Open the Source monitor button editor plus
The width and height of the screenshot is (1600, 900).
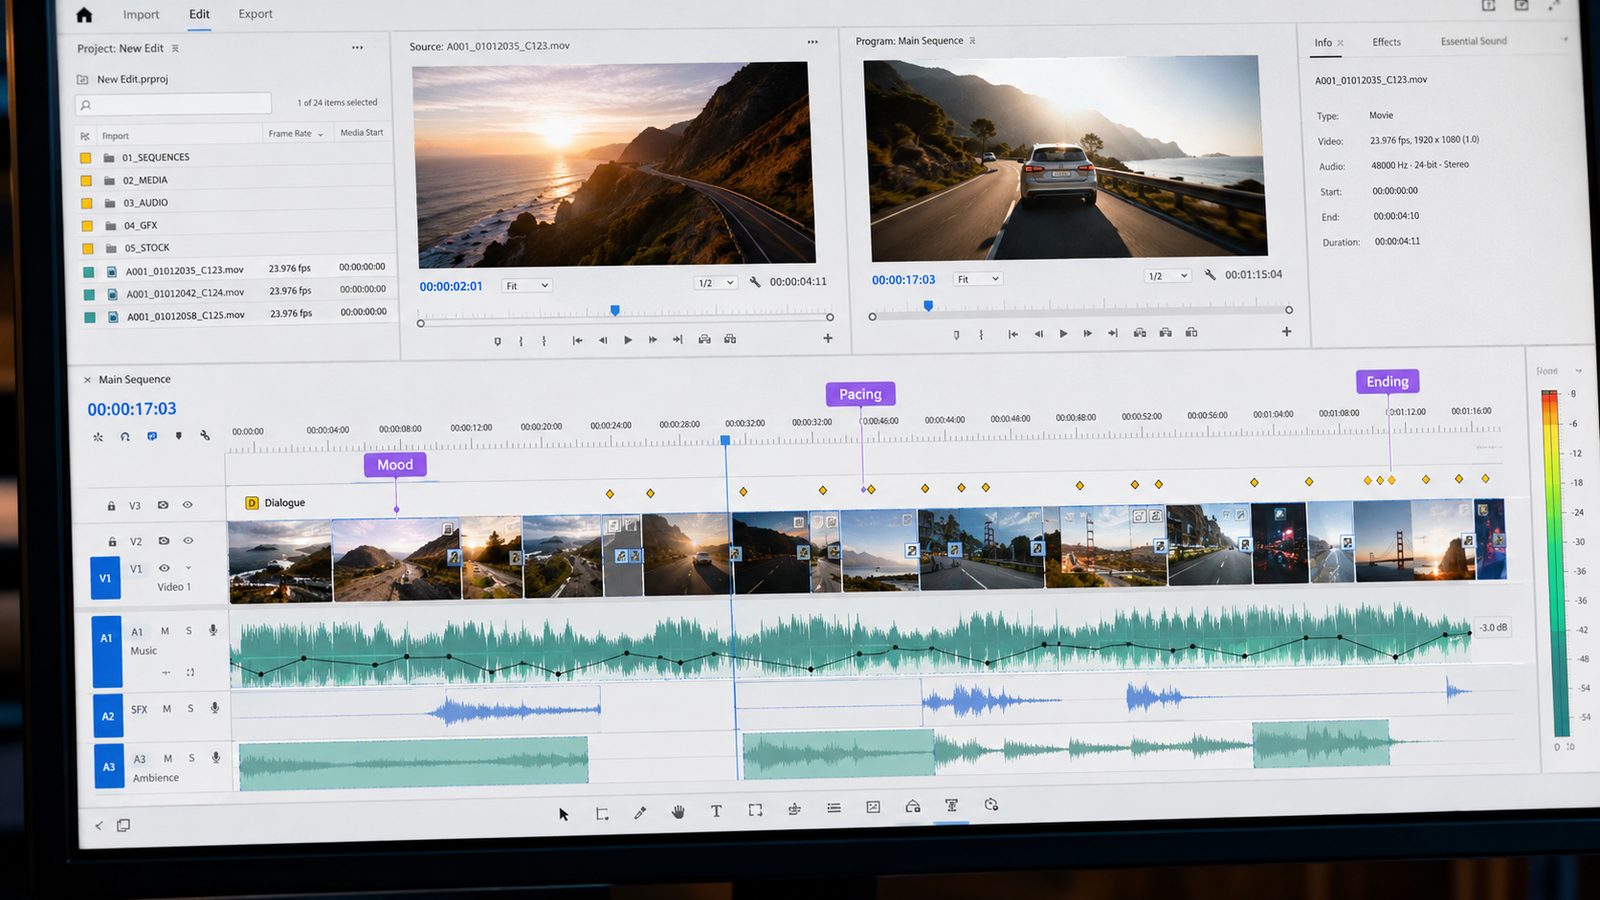point(828,338)
